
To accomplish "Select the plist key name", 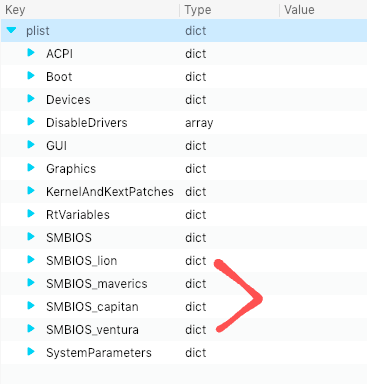I will coord(38,31).
